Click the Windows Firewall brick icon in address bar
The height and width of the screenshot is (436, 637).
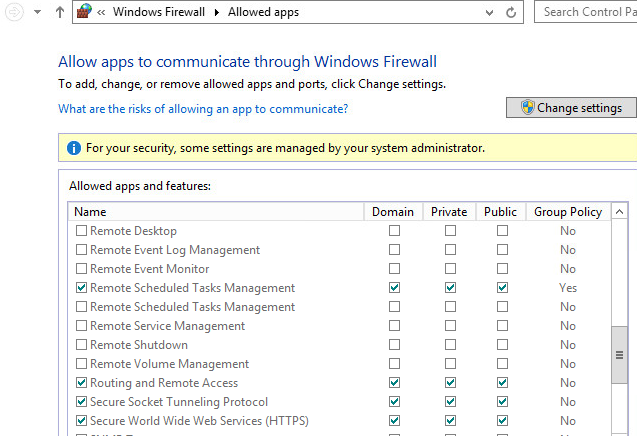tap(84, 11)
